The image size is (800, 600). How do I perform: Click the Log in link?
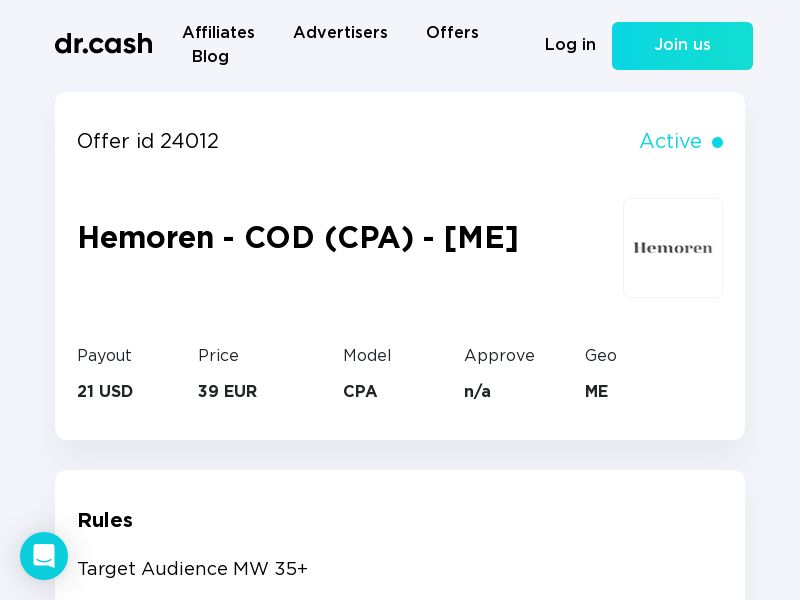click(570, 44)
